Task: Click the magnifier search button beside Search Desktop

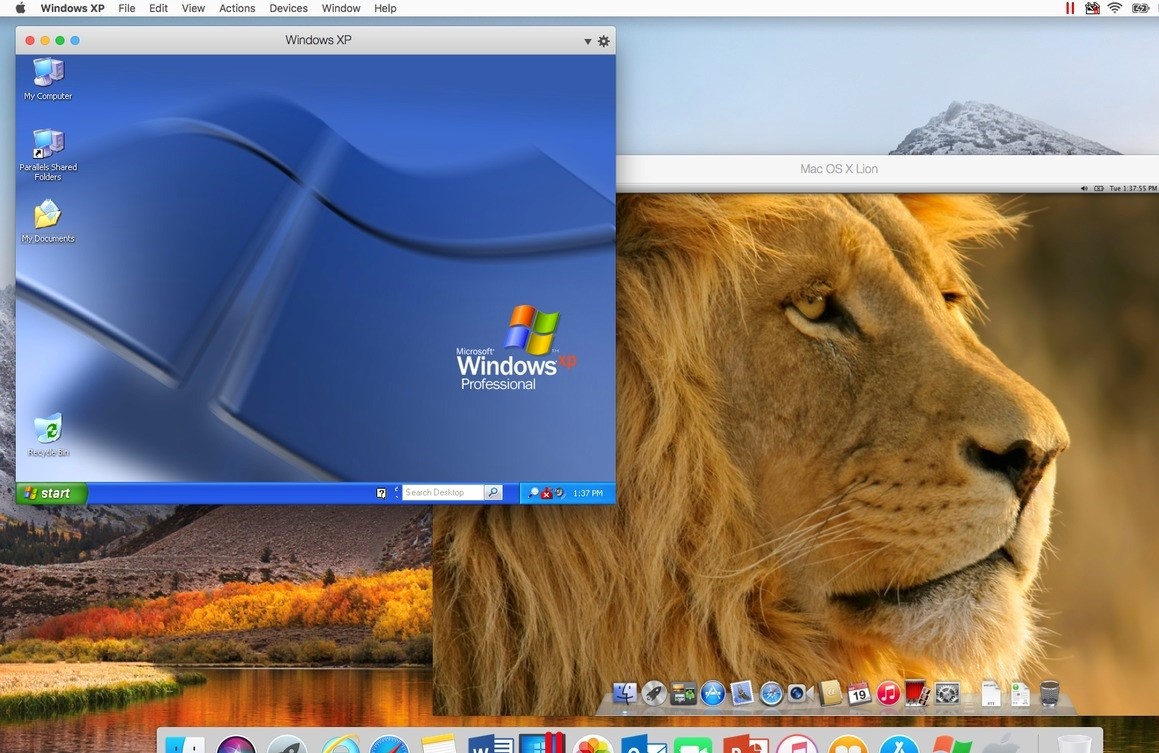Action: click(493, 492)
